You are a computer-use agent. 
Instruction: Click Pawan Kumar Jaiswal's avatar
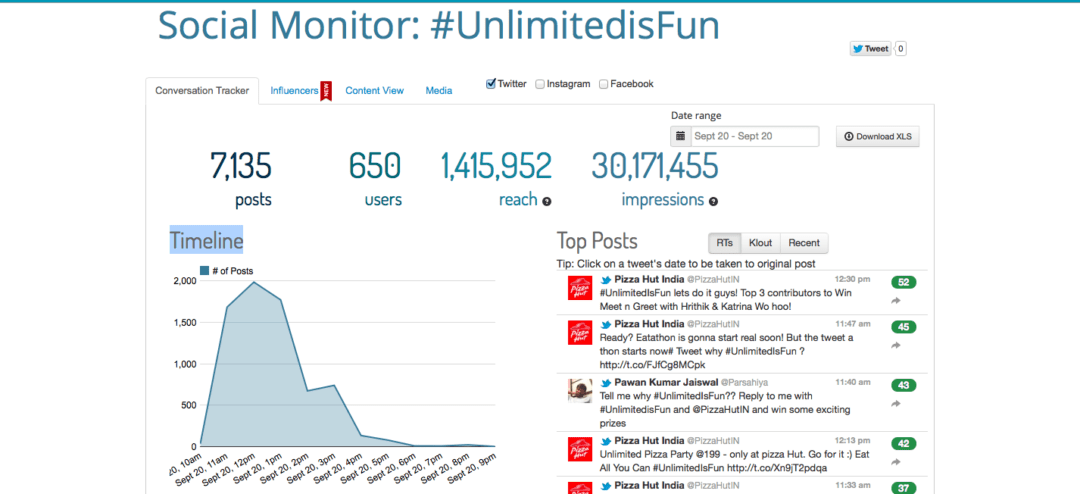click(x=580, y=390)
